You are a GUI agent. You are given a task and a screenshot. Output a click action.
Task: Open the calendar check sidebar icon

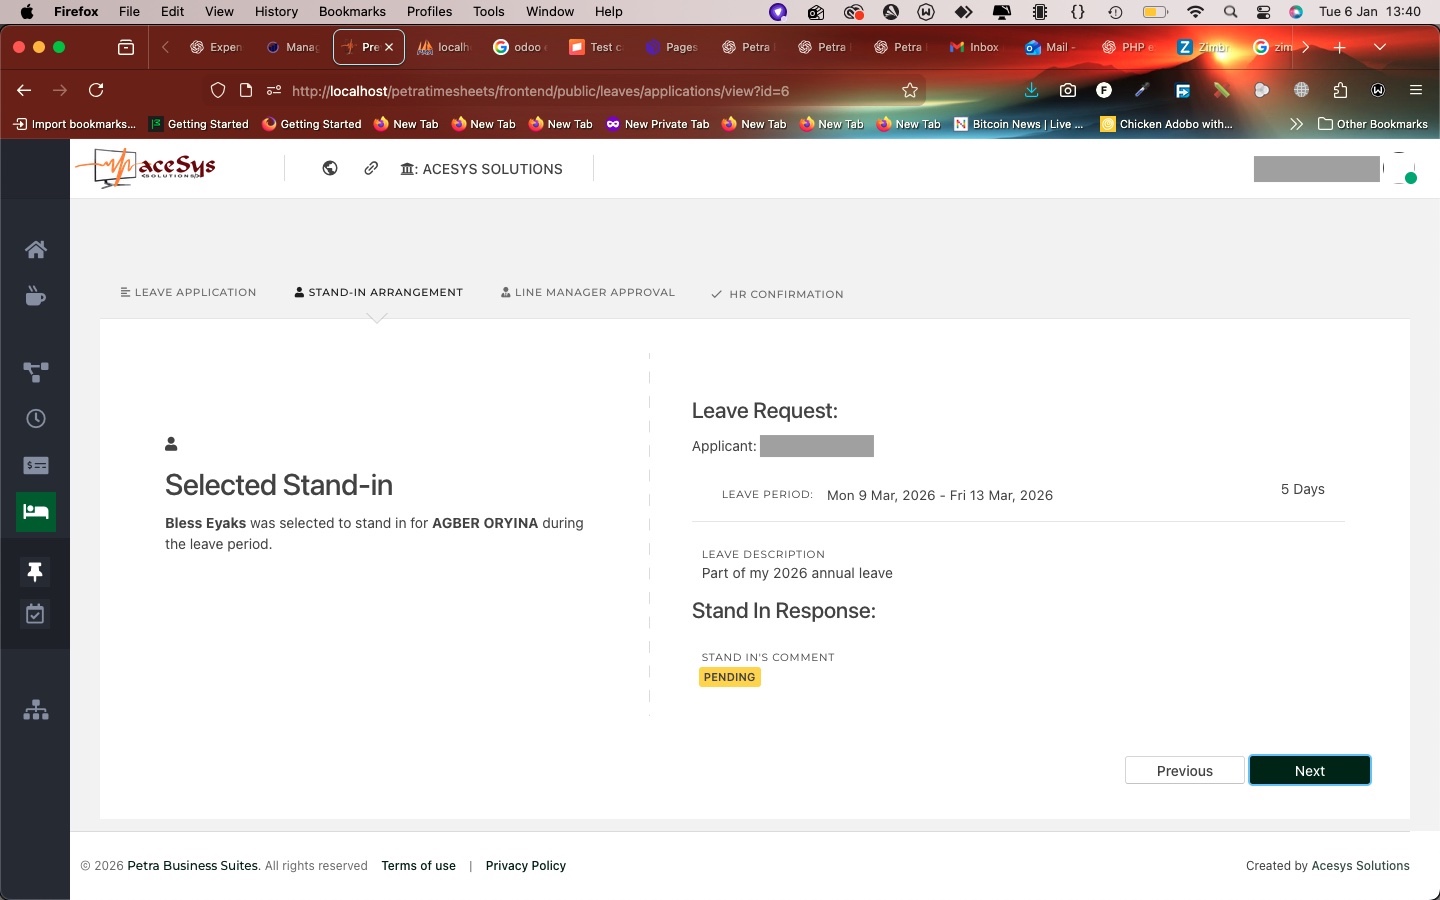pos(36,615)
